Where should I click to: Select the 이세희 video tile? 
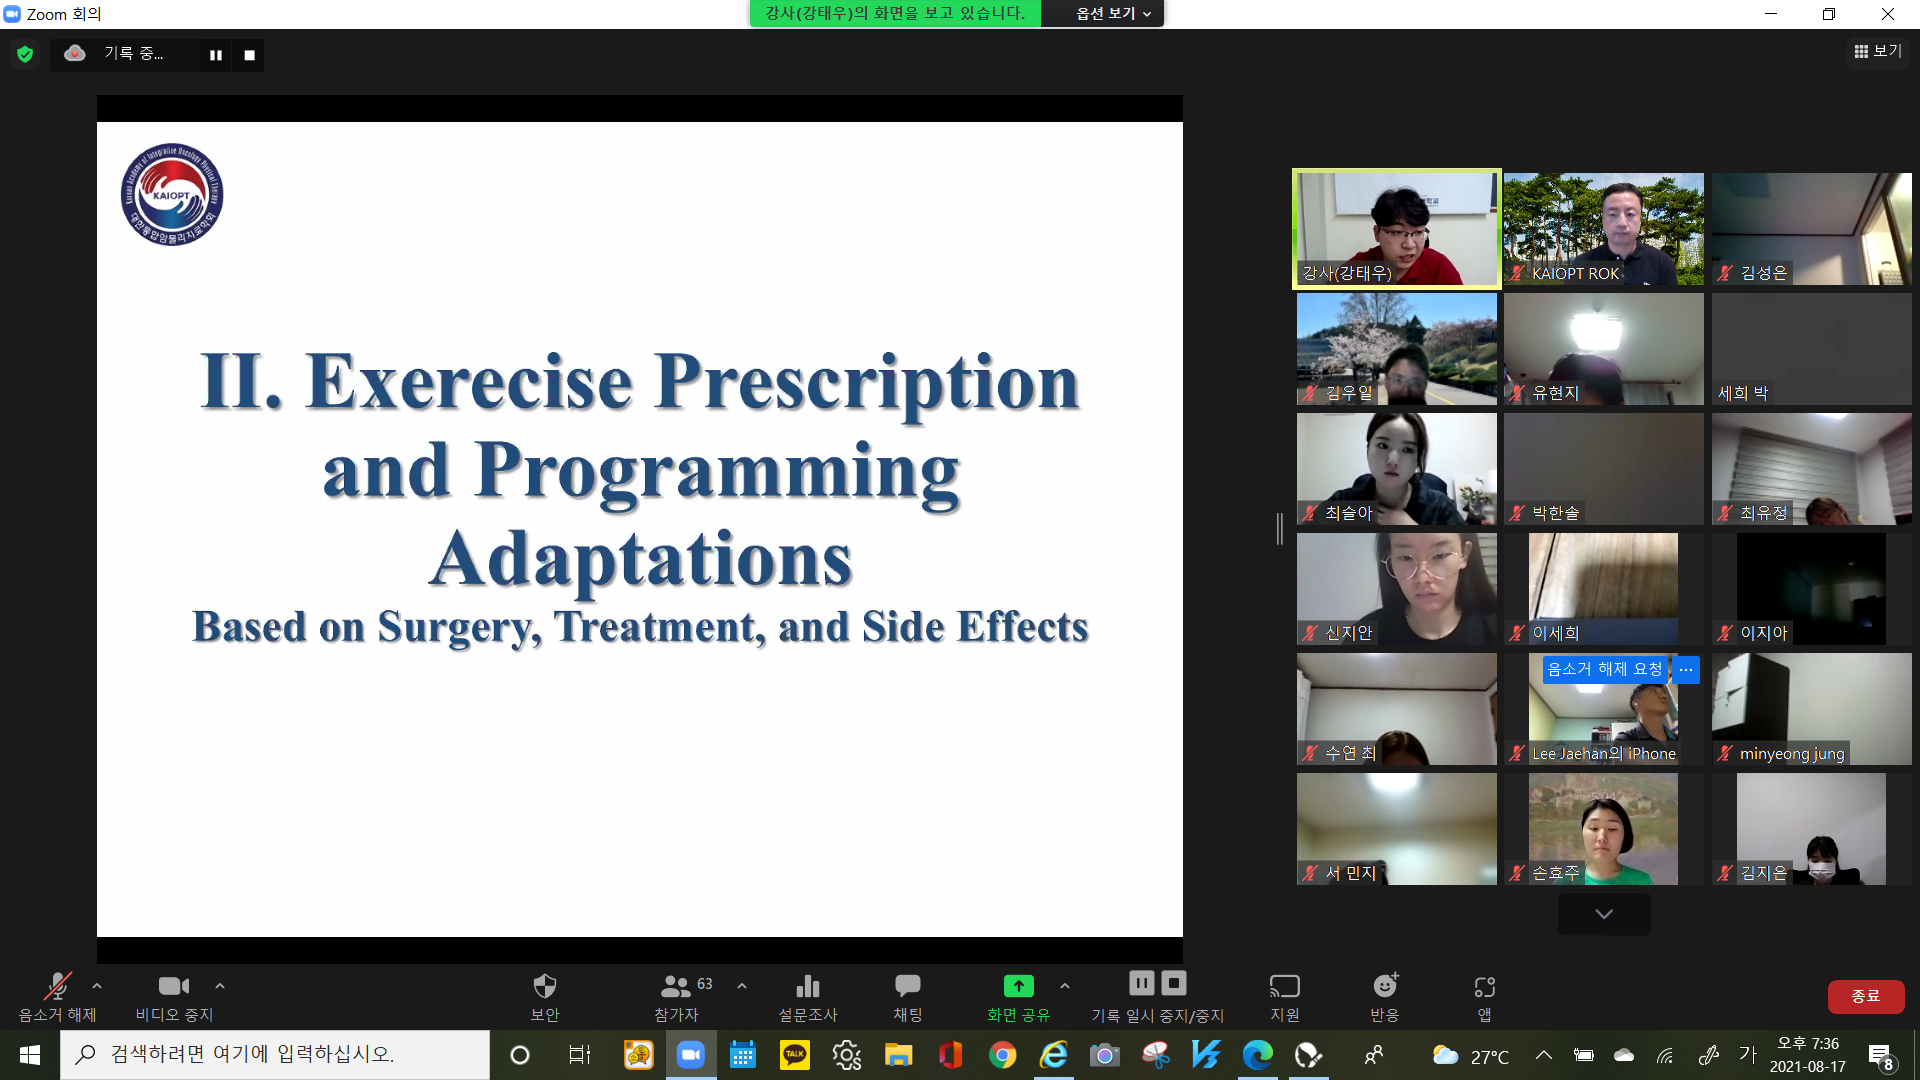click(1604, 589)
